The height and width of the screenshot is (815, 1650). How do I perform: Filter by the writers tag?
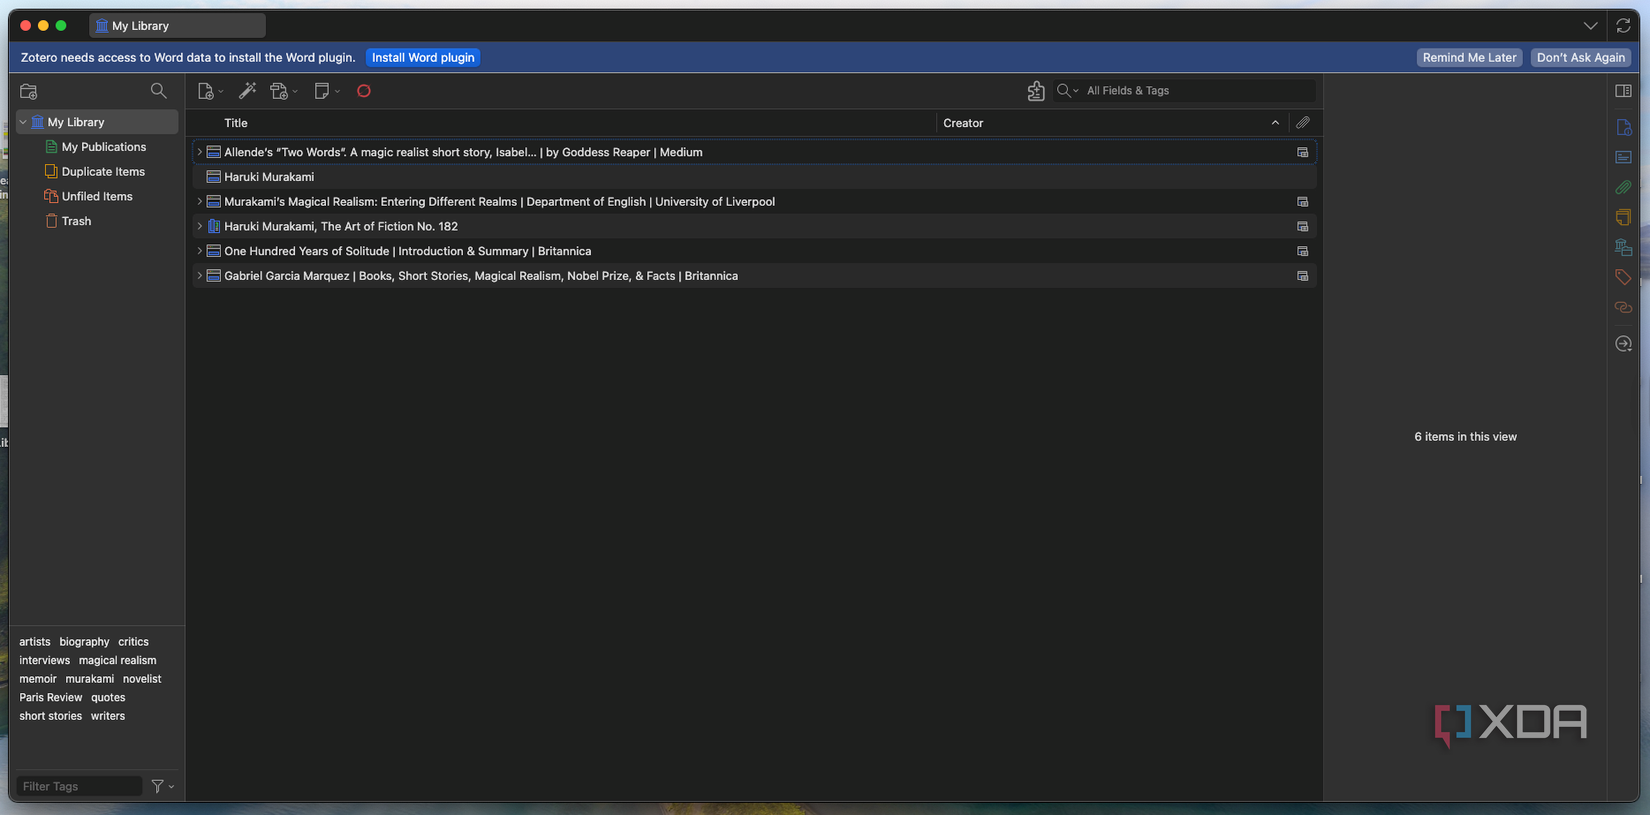click(x=108, y=716)
